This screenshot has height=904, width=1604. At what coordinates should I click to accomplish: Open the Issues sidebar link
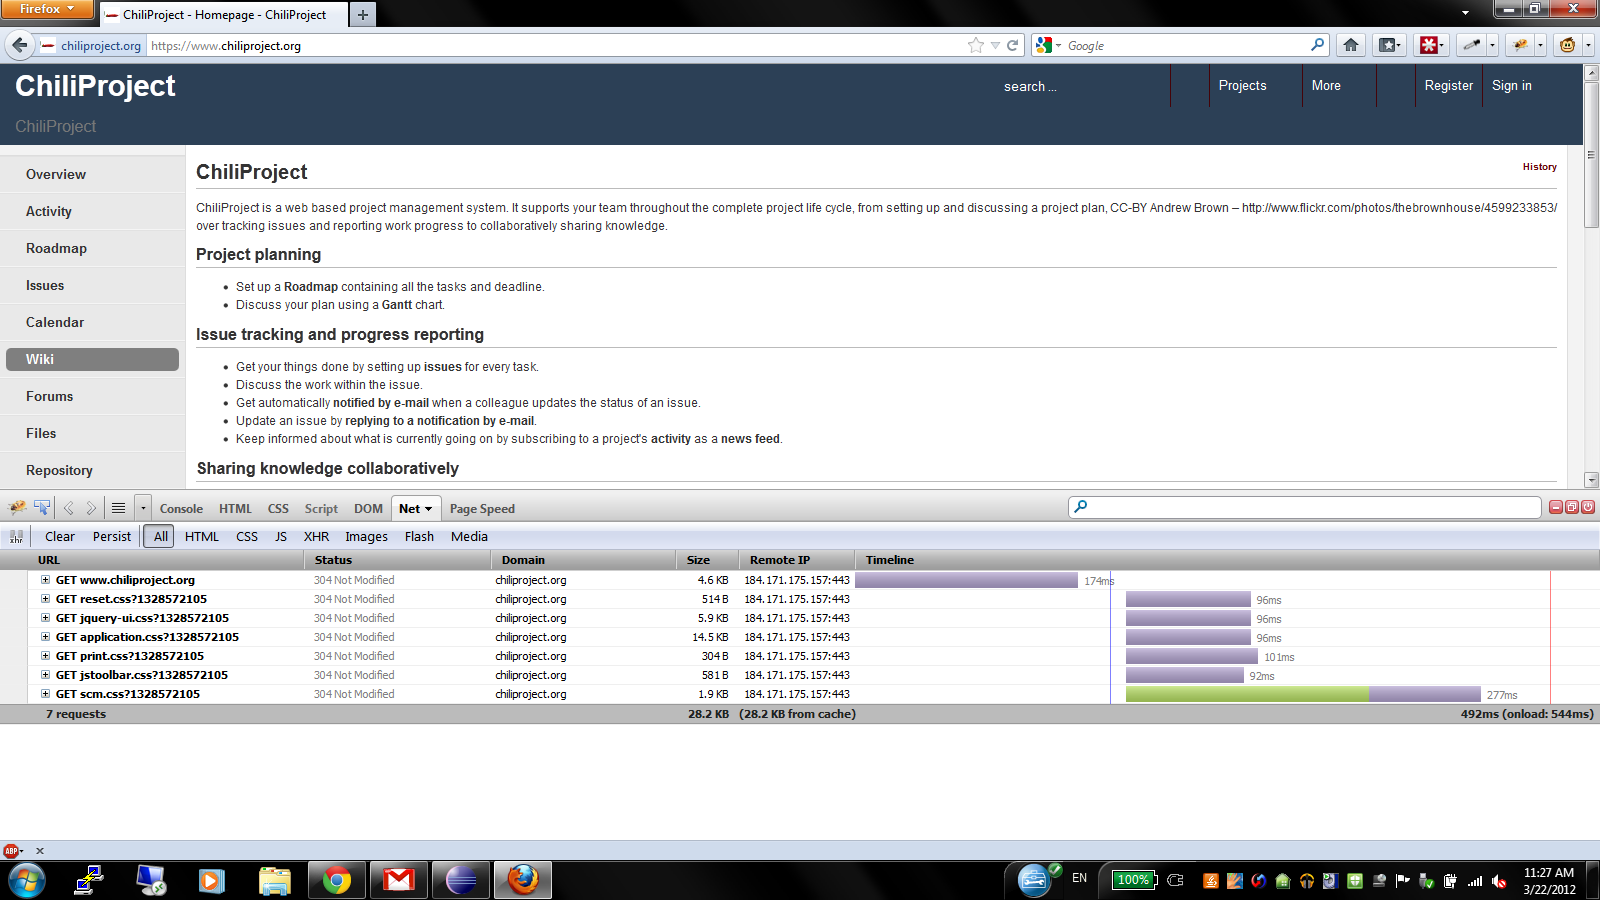point(45,286)
